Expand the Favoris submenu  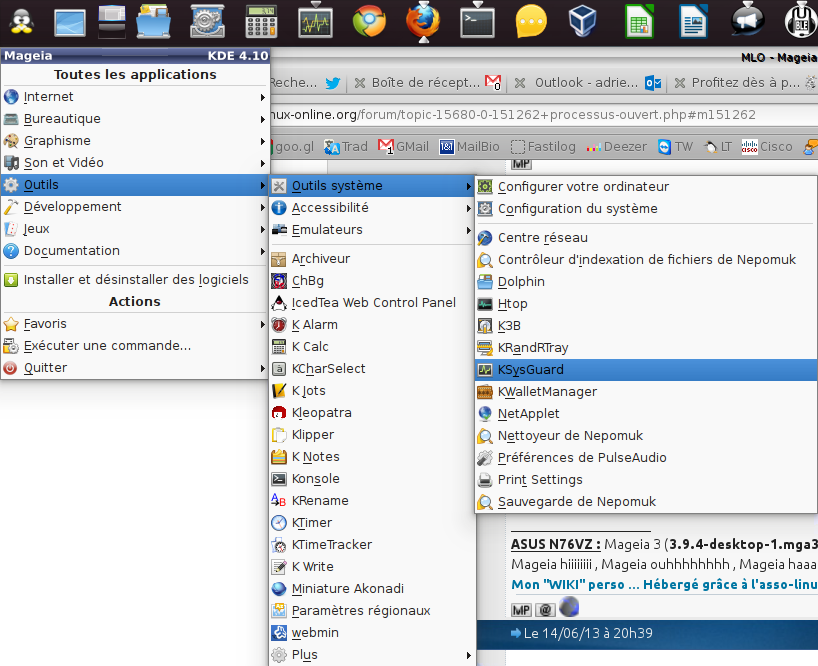click(x=135, y=324)
